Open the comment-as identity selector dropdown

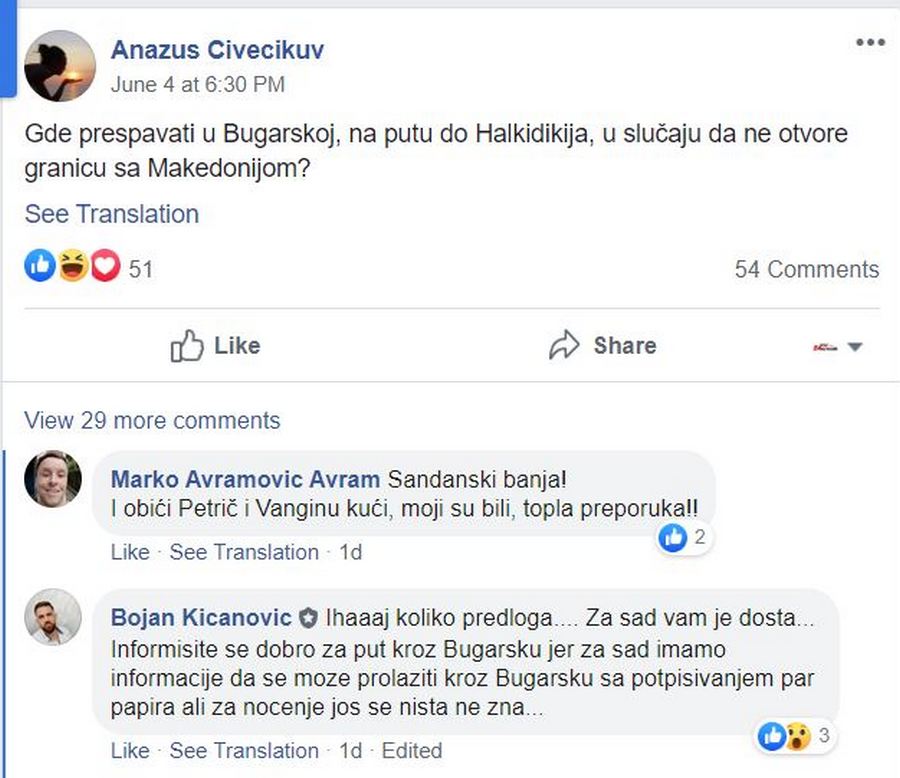point(838,346)
